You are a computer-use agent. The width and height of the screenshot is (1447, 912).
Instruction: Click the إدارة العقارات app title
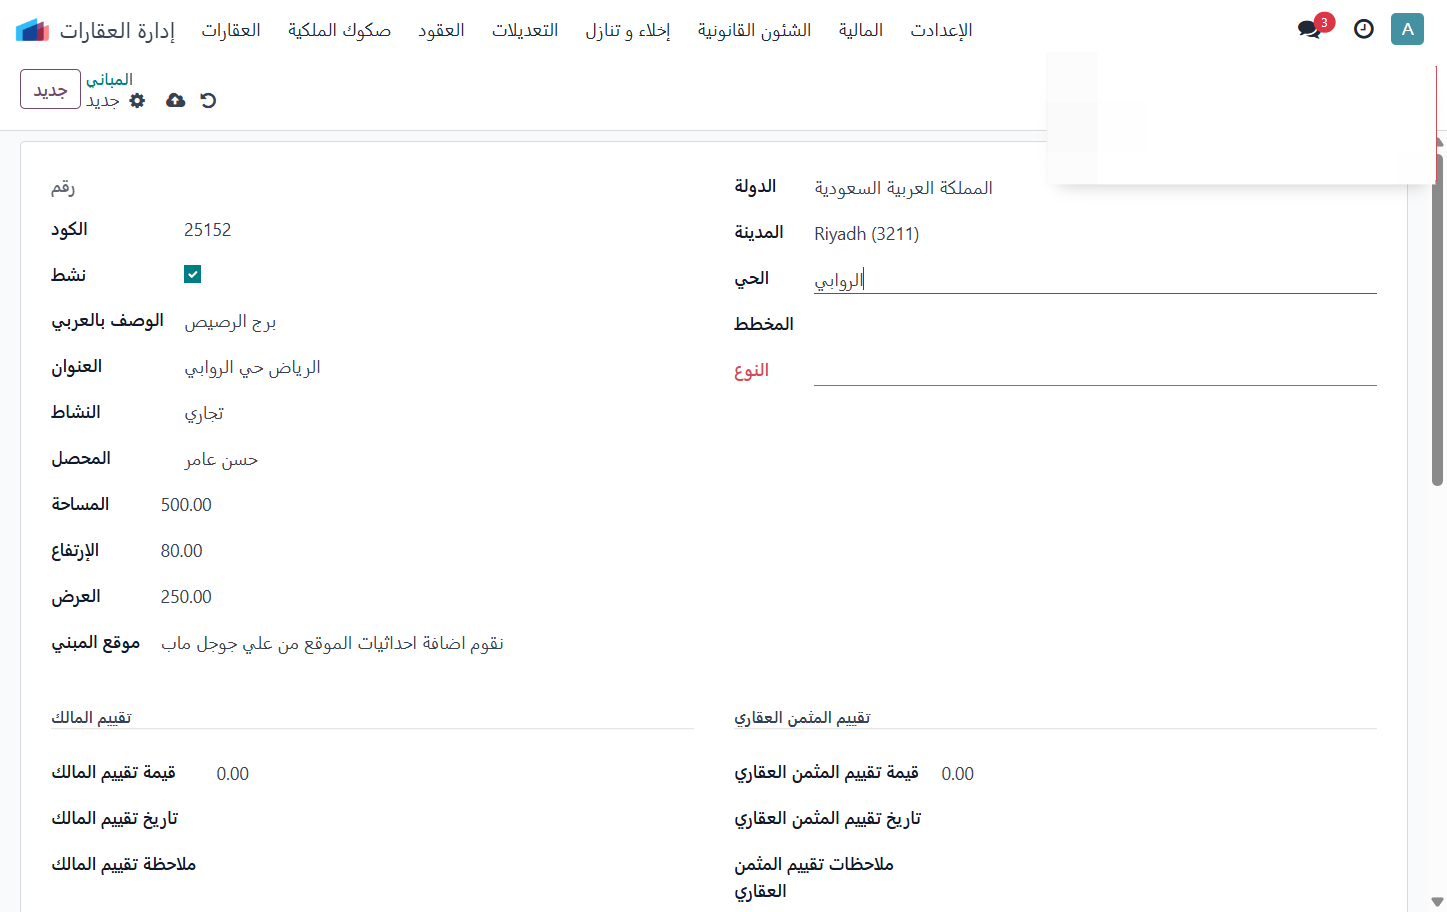point(117,30)
